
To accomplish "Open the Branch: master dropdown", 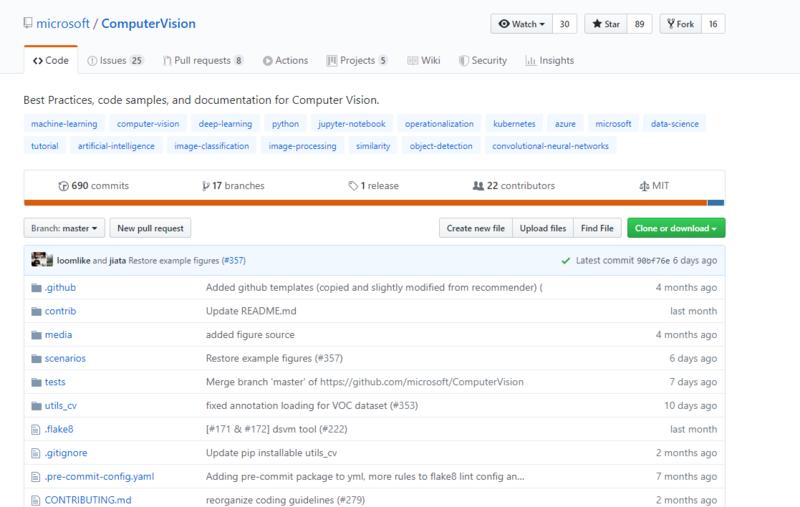I will pyautogui.click(x=64, y=228).
